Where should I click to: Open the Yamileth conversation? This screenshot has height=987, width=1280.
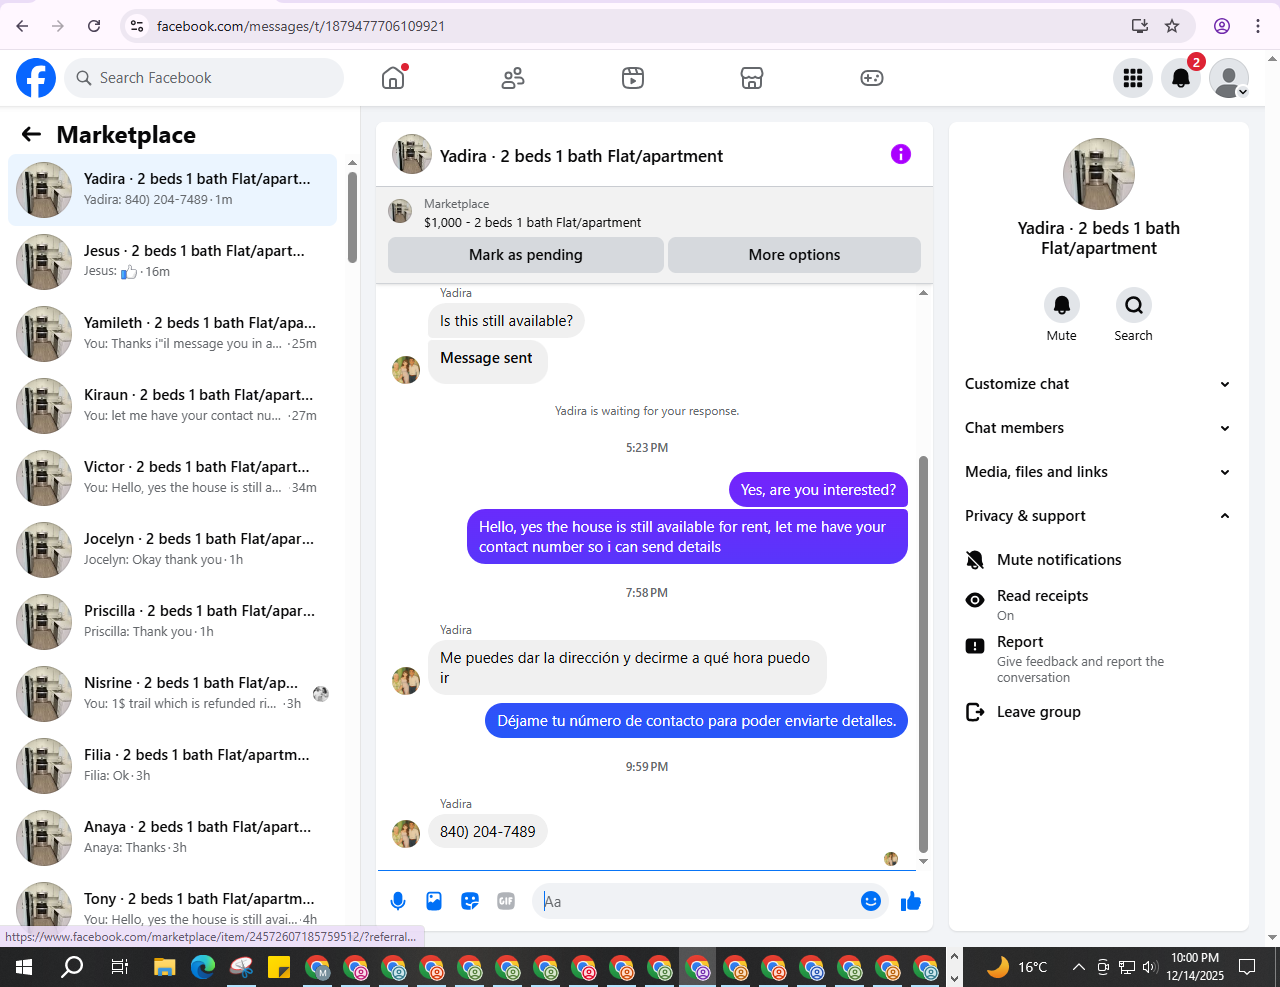[173, 334]
